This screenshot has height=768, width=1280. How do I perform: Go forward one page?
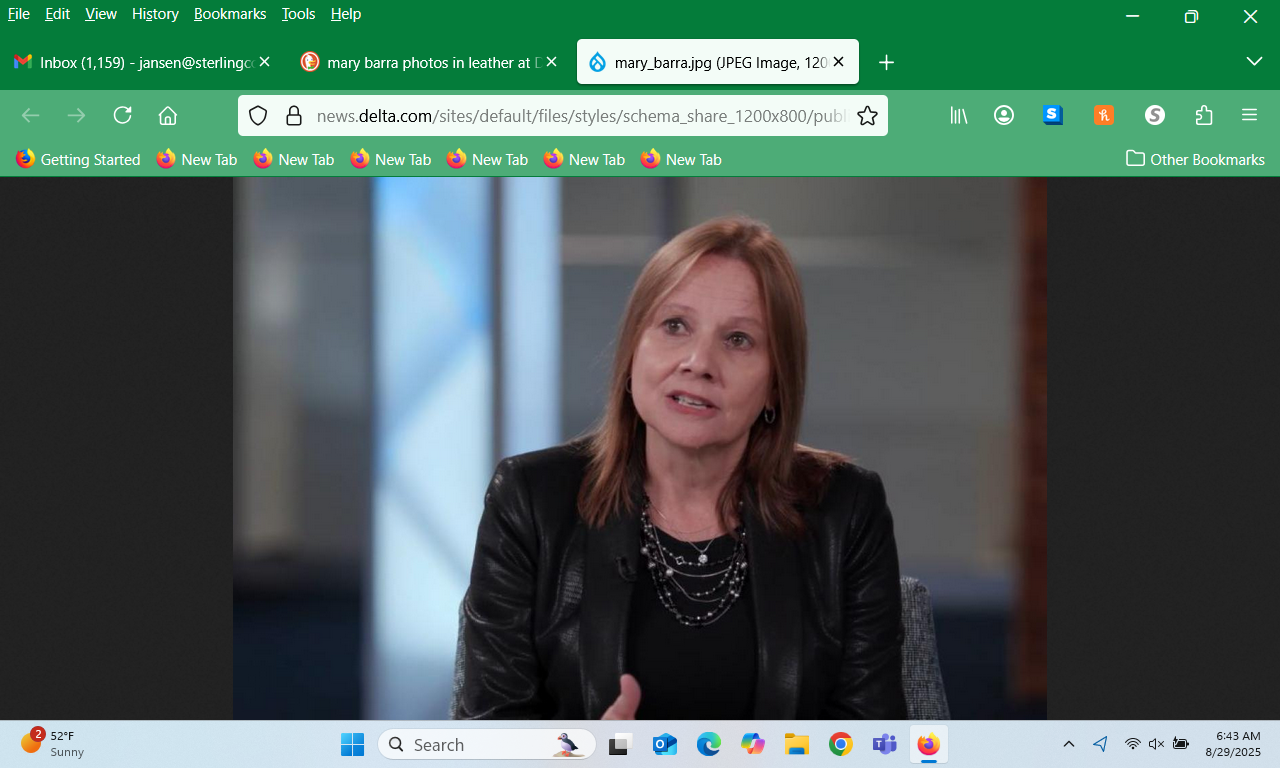[76, 115]
